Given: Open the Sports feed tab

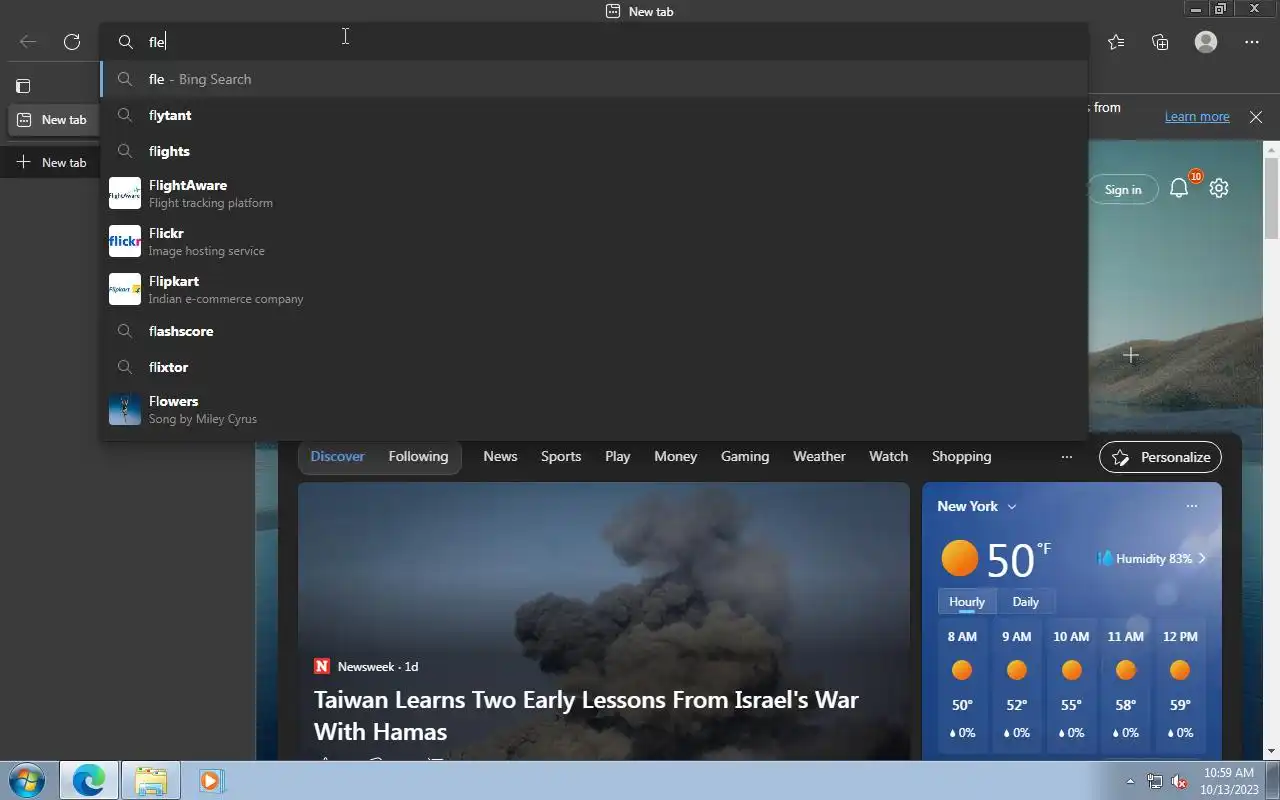Looking at the screenshot, I should [561, 456].
